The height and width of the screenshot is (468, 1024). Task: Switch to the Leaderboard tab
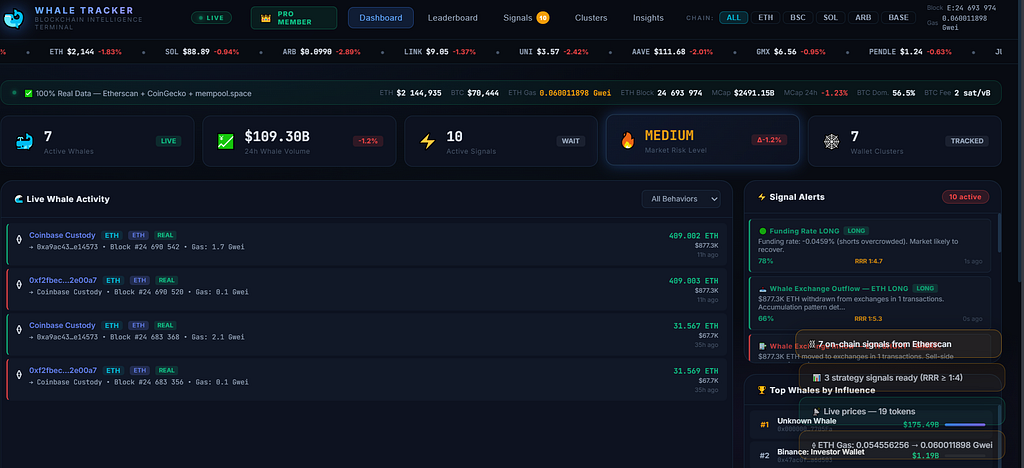[x=452, y=17]
